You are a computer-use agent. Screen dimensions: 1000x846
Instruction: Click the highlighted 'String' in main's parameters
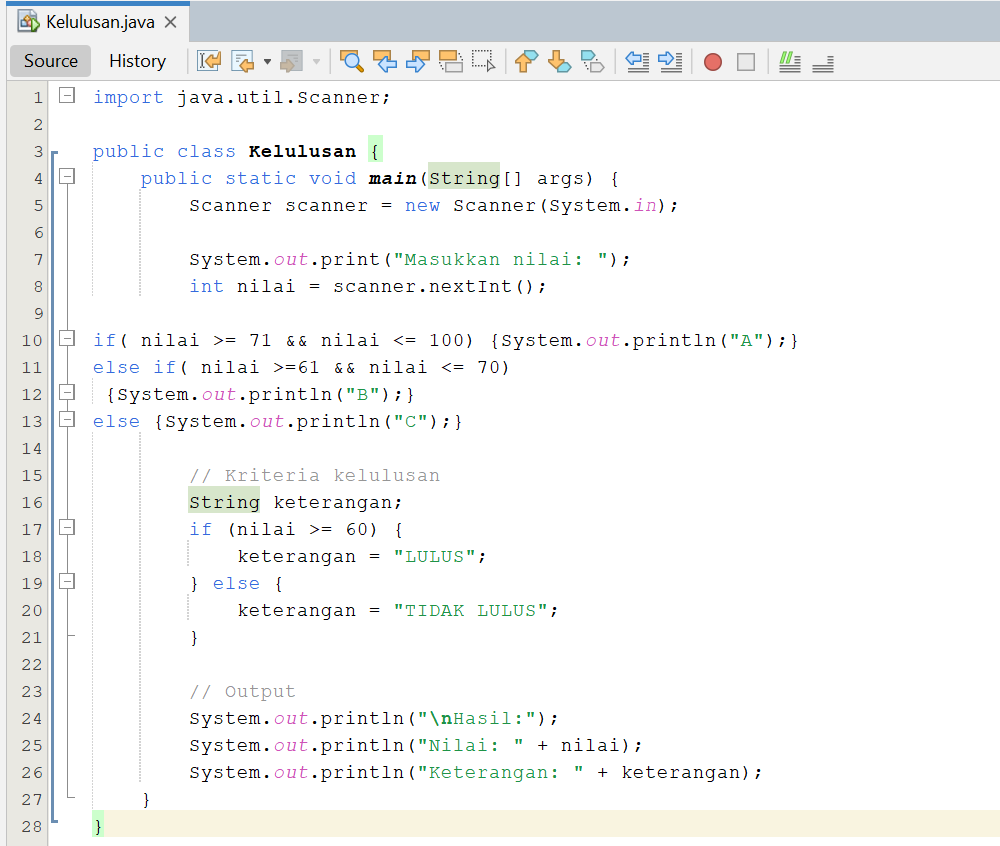coord(464,179)
